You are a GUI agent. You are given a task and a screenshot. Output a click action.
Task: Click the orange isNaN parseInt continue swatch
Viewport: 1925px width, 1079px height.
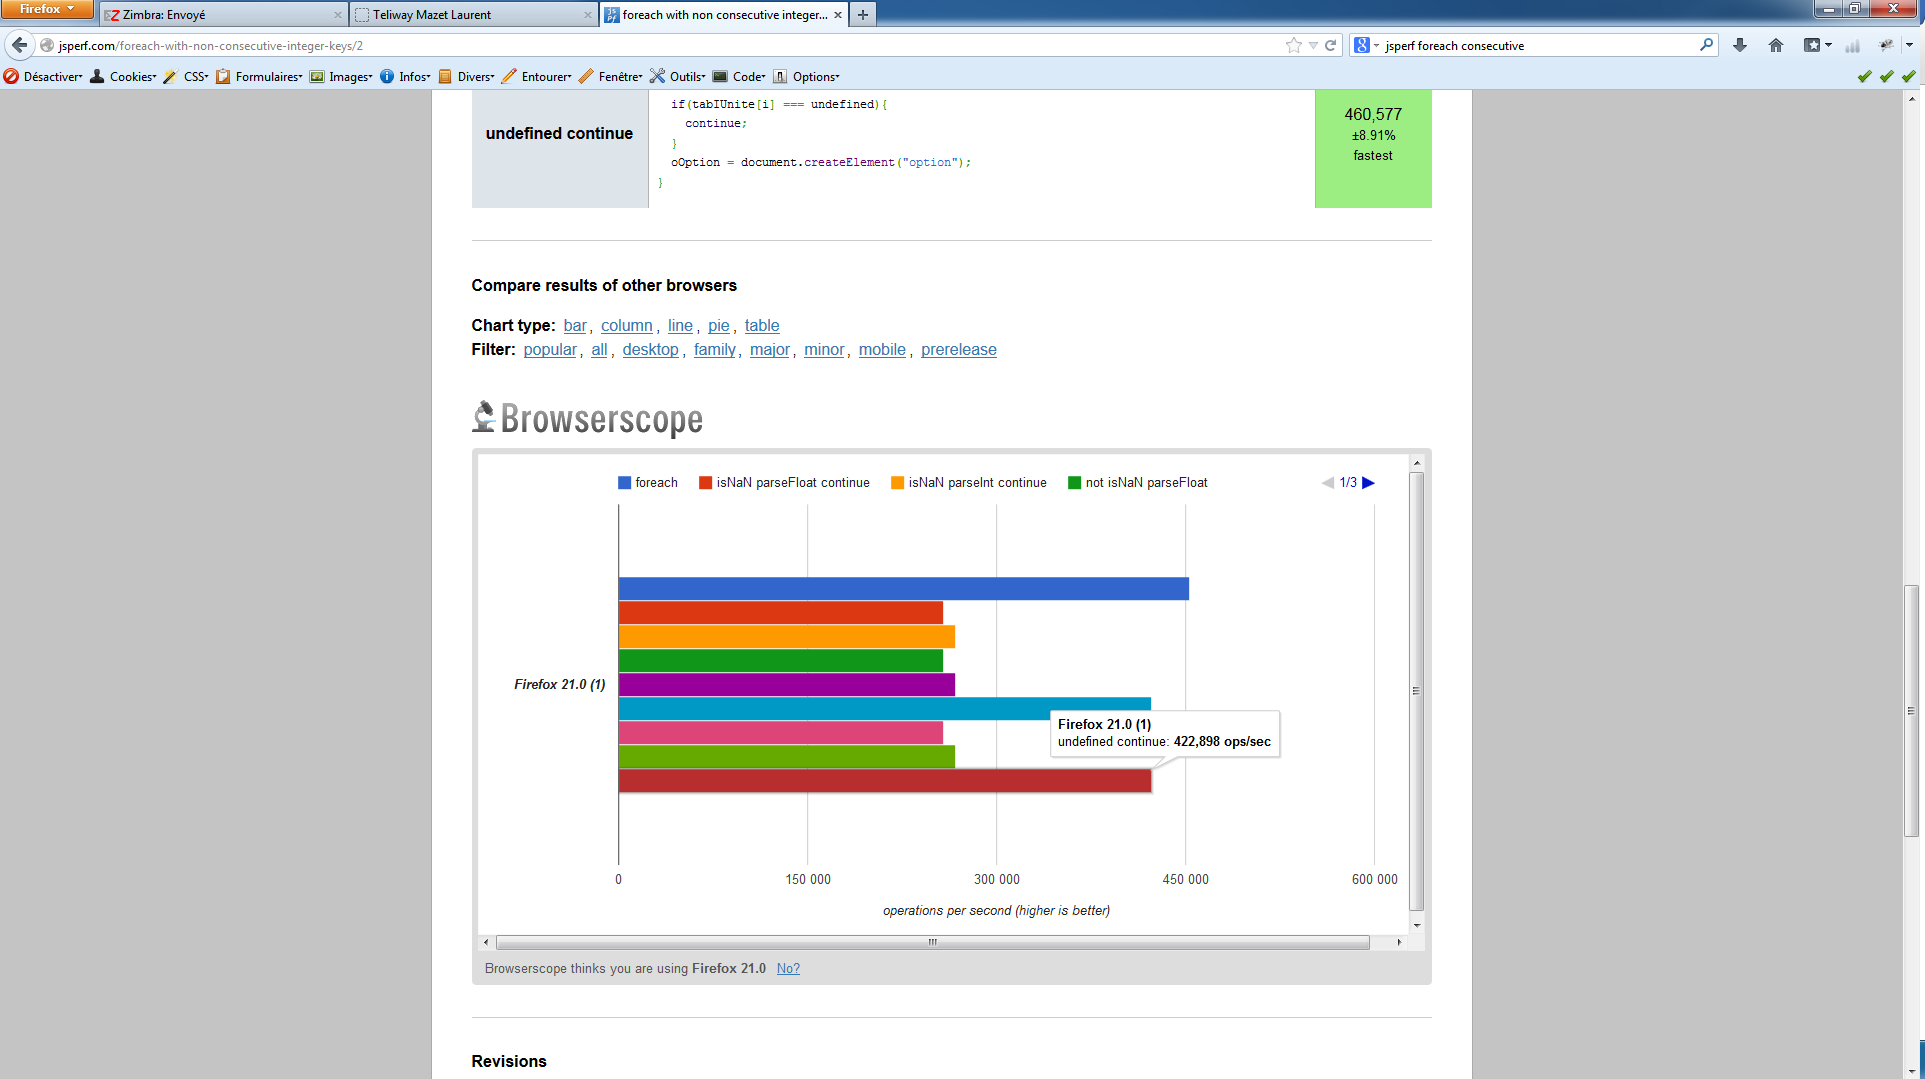[x=897, y=483]
